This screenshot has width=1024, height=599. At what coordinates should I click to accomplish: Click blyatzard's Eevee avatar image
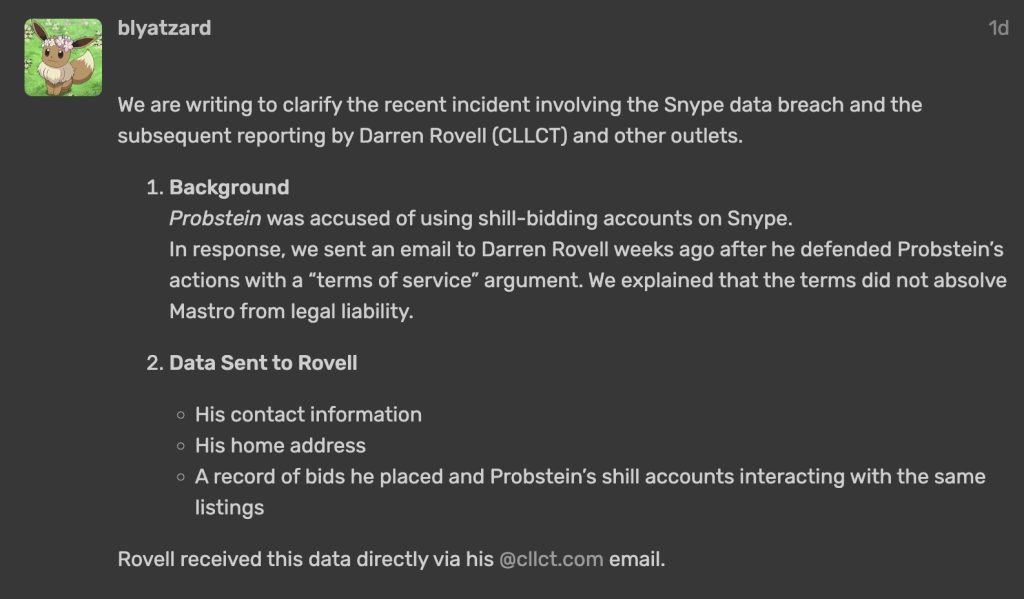(63, 57)
